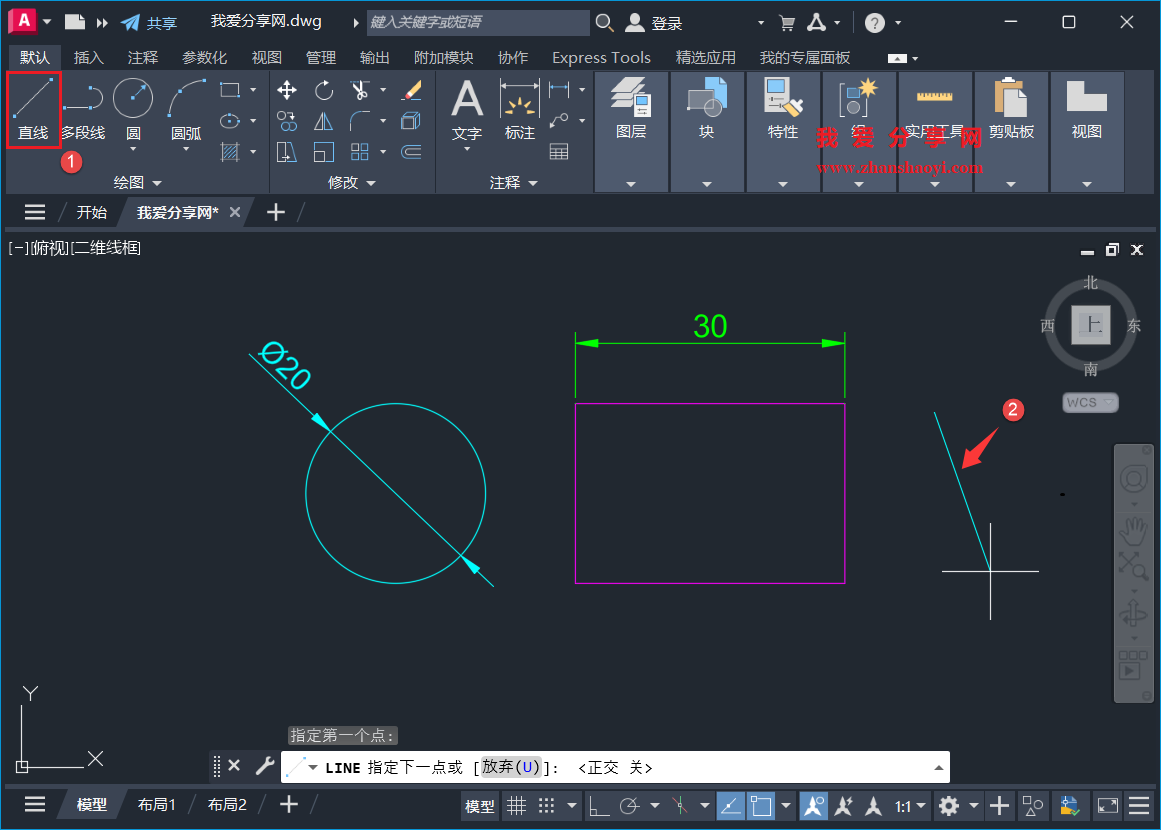Screen dimensions: 1161x830
Task: Select the Pan hand icon on navigation bar
Action: pyautogui.click(x=1133, y=530)
